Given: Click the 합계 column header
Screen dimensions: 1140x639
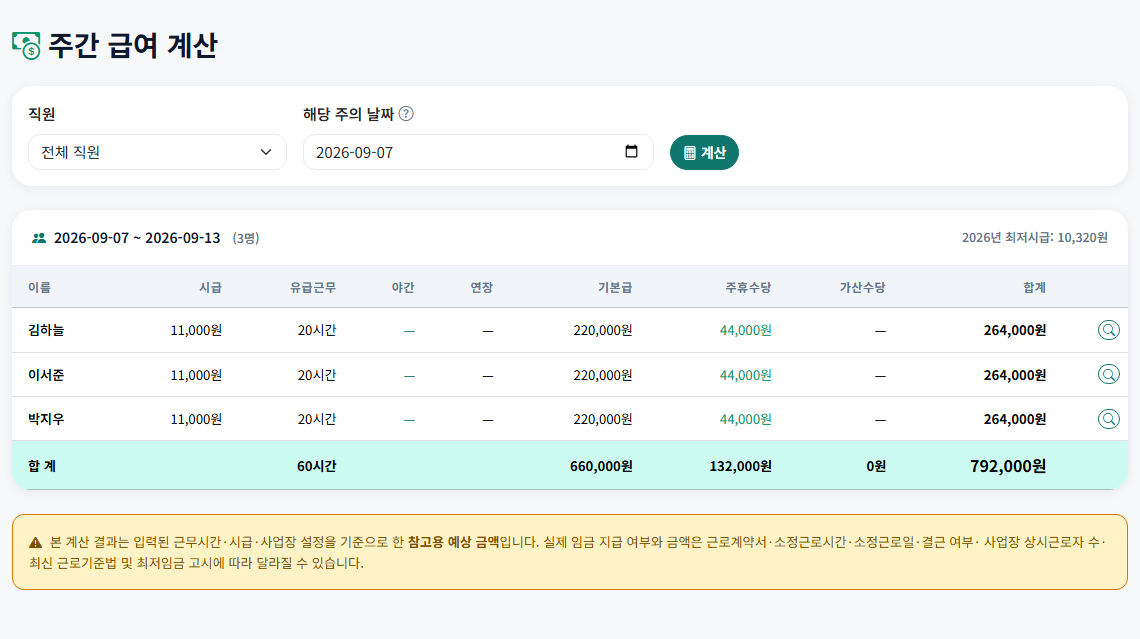Looking at the screenshot, I should pos(1034,287).
